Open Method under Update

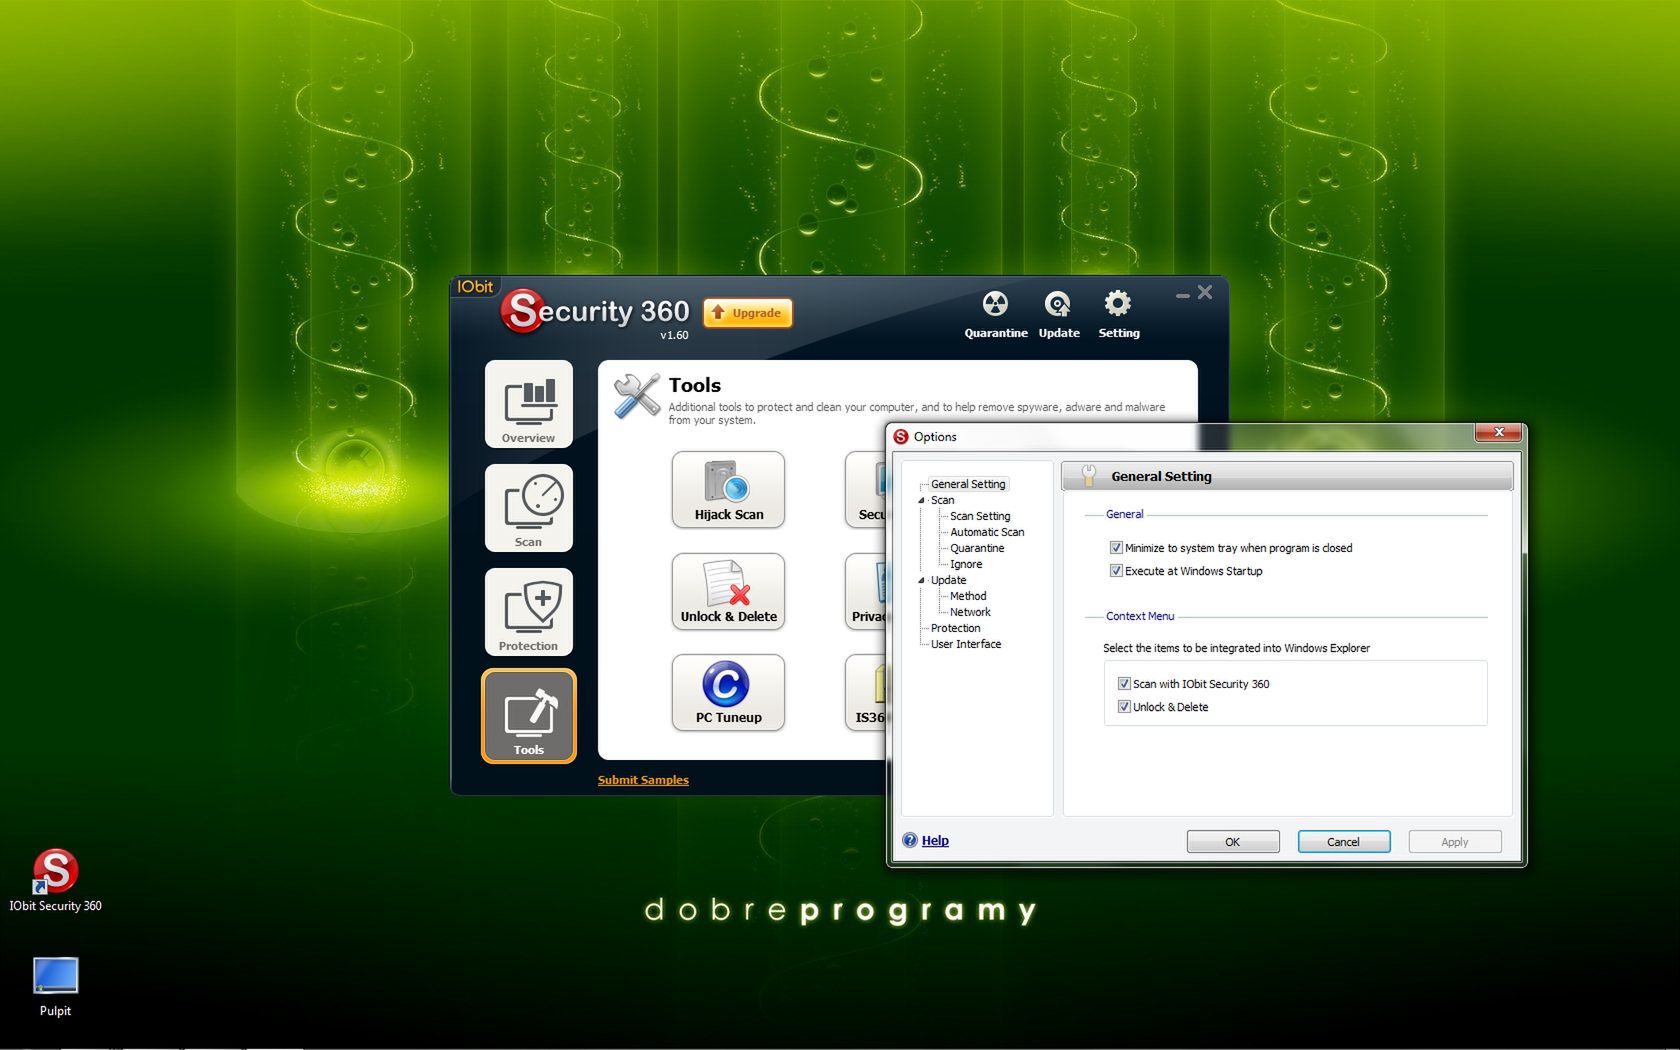click(x=968, y=596)
